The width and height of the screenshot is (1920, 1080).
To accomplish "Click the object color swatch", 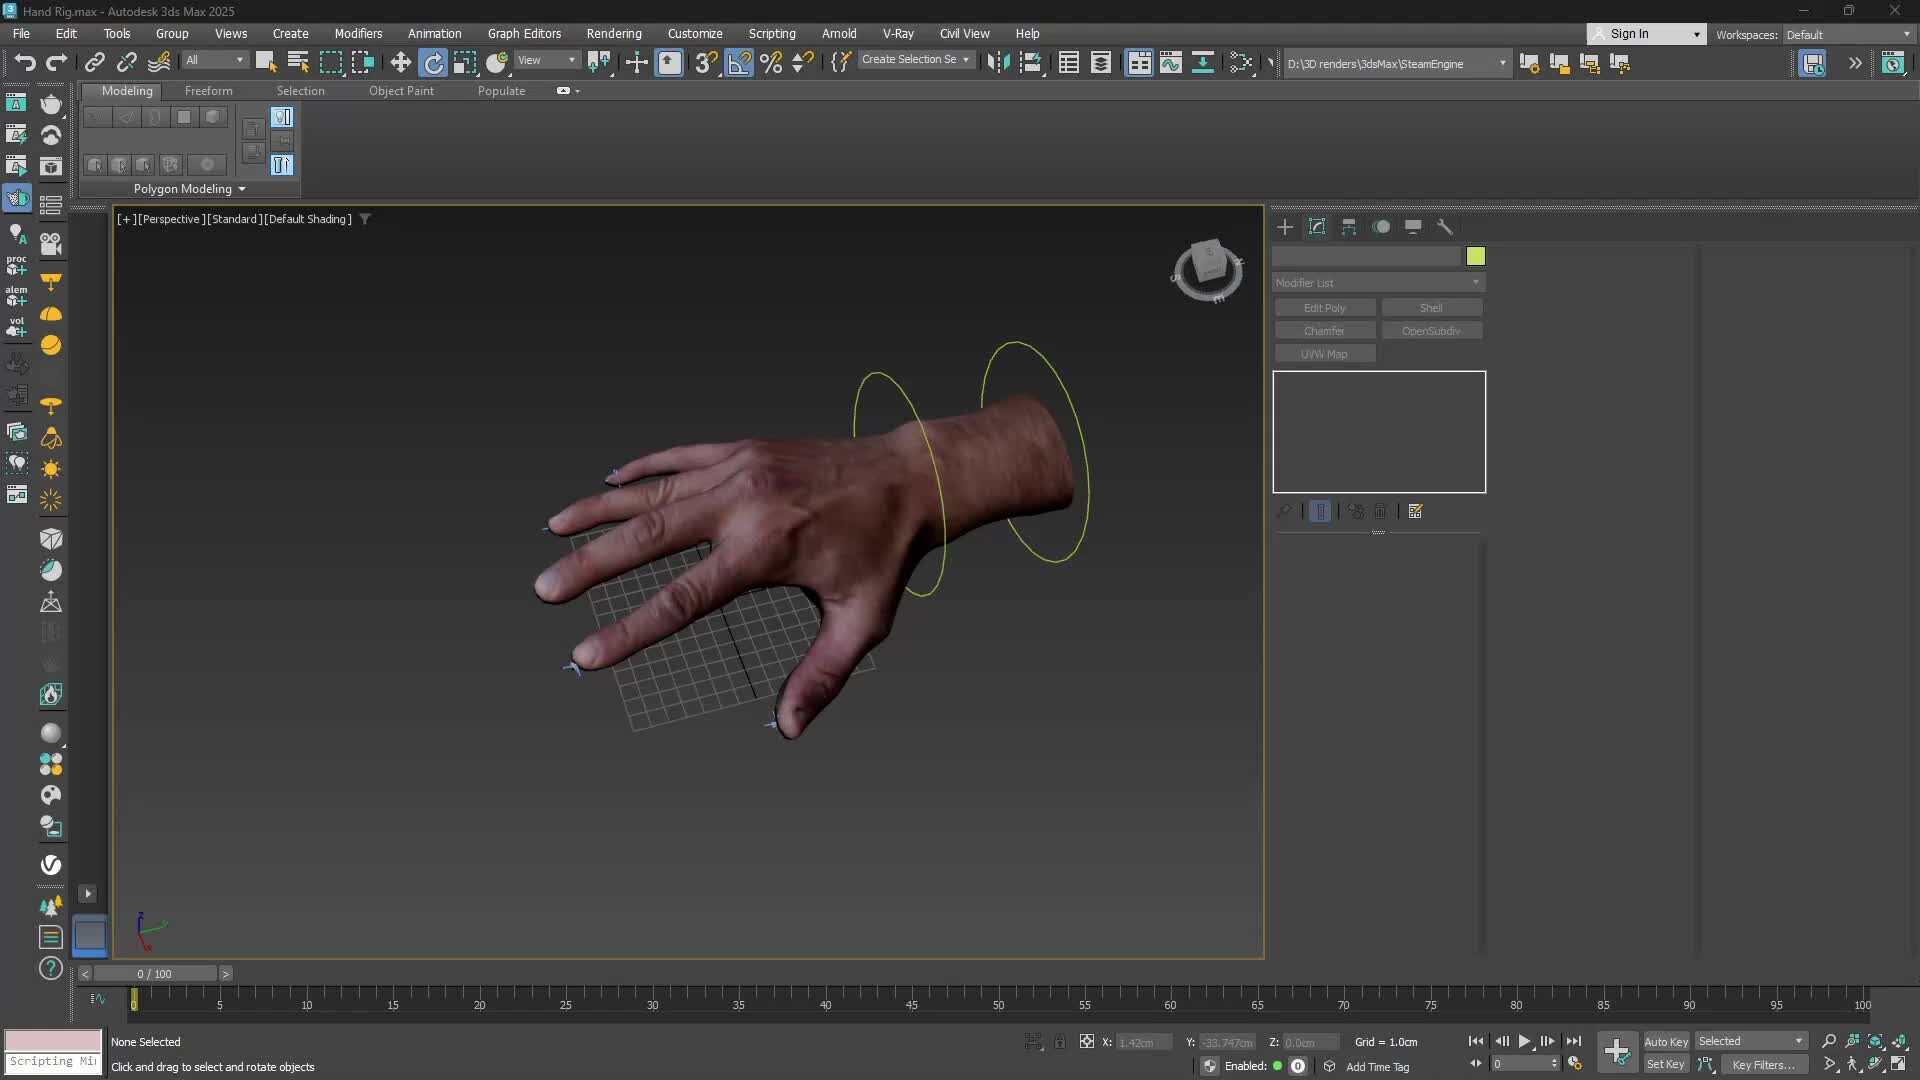I will (1476, 257).
